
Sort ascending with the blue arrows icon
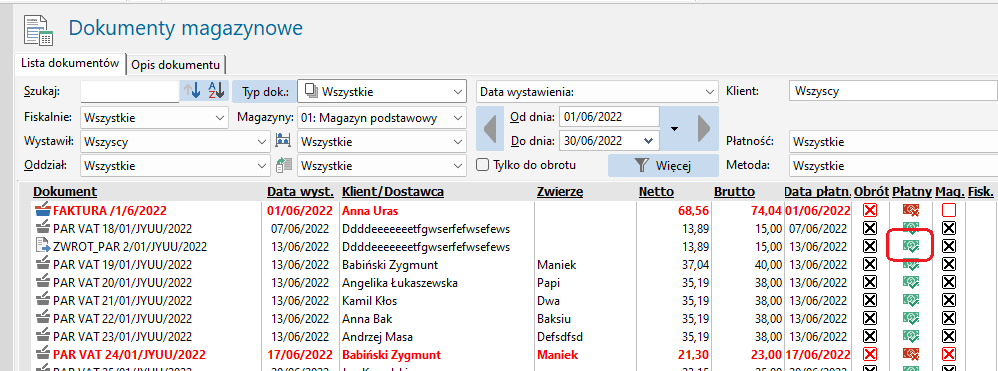[x=192, y=91]
